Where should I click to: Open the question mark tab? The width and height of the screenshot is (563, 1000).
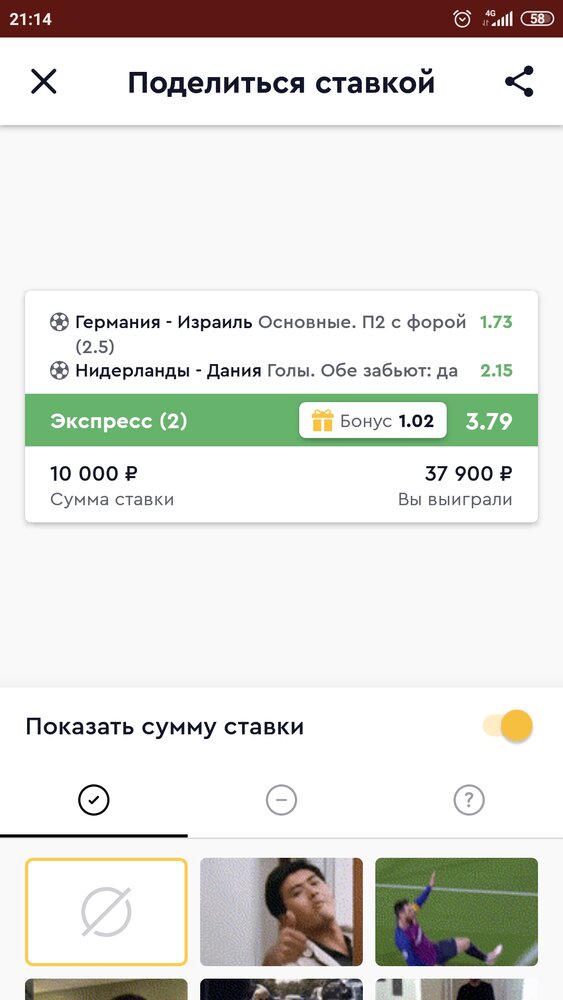pyautogui.click(x=469, y=800)
